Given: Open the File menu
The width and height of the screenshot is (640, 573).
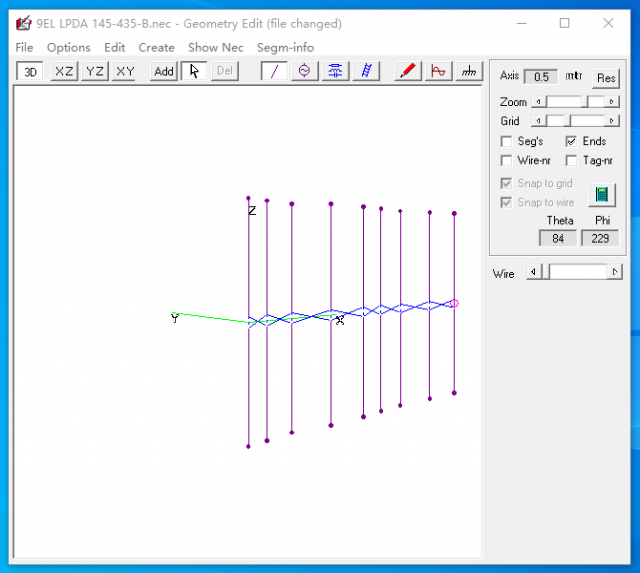Looking at the screenshot, I should (24, 48).
